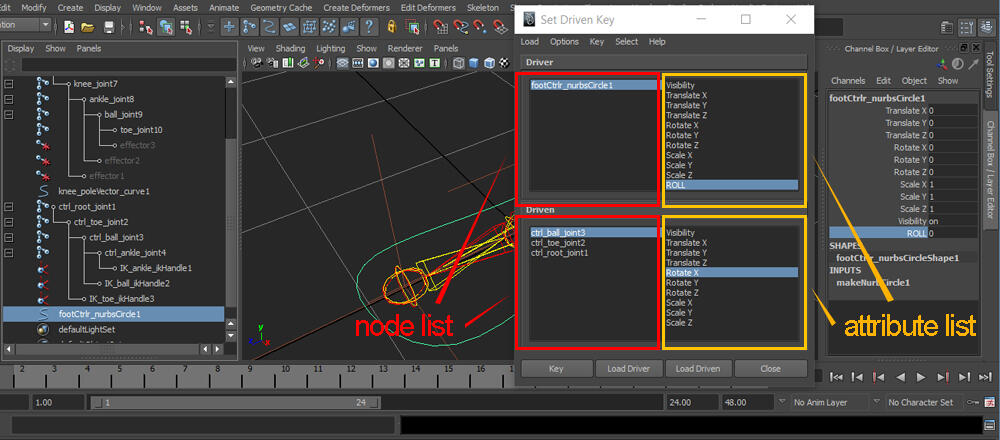
Task: Open the menu set dropdown
Action: (x=45, y=25)
